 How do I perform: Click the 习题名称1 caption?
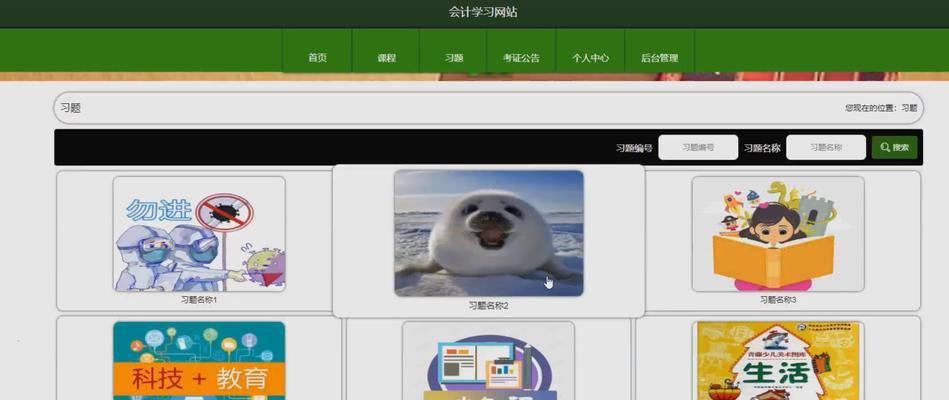click(x=199, y=300)
